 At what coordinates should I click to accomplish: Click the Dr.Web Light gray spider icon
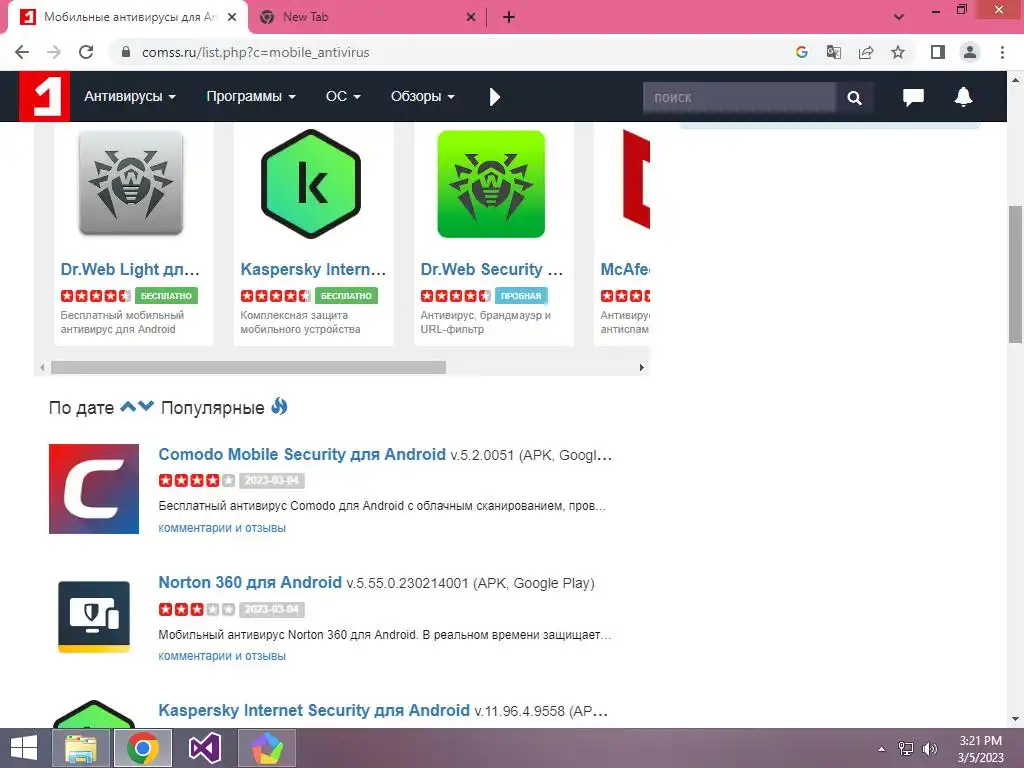click(x=131, y=183)
